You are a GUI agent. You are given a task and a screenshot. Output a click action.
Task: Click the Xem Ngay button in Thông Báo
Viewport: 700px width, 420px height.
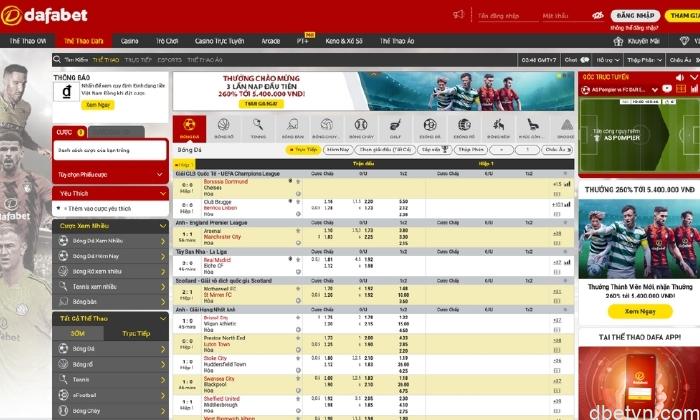point(98,105)
